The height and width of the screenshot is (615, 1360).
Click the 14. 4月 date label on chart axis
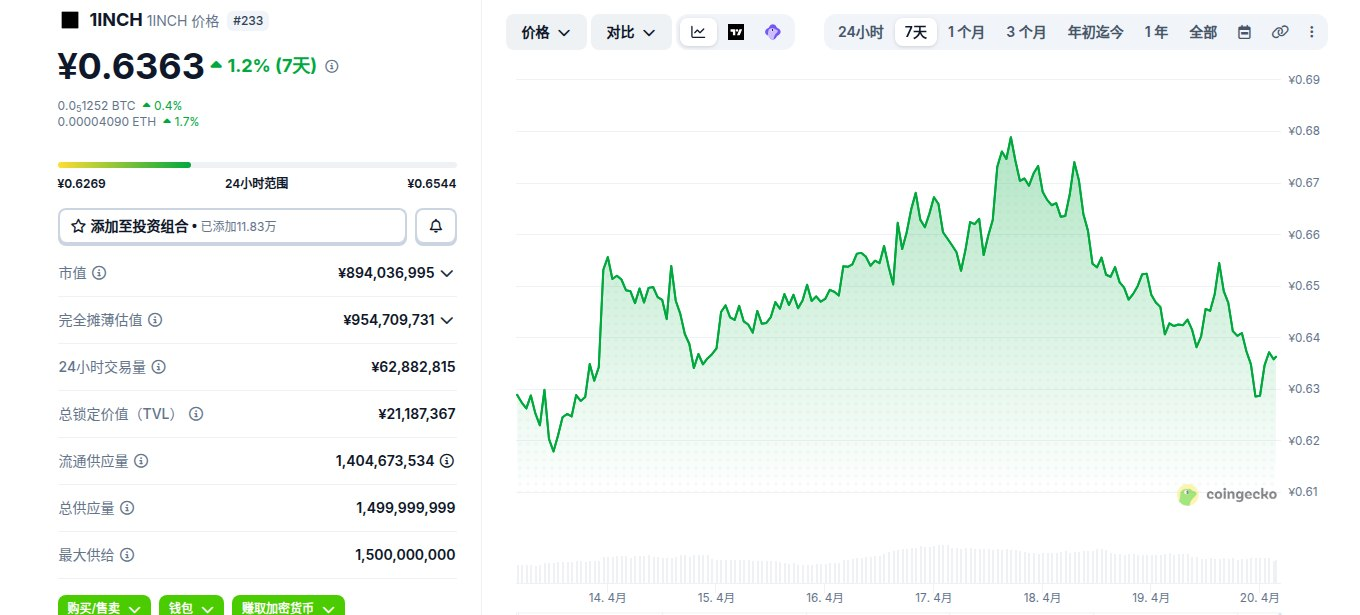coord(608,597)
